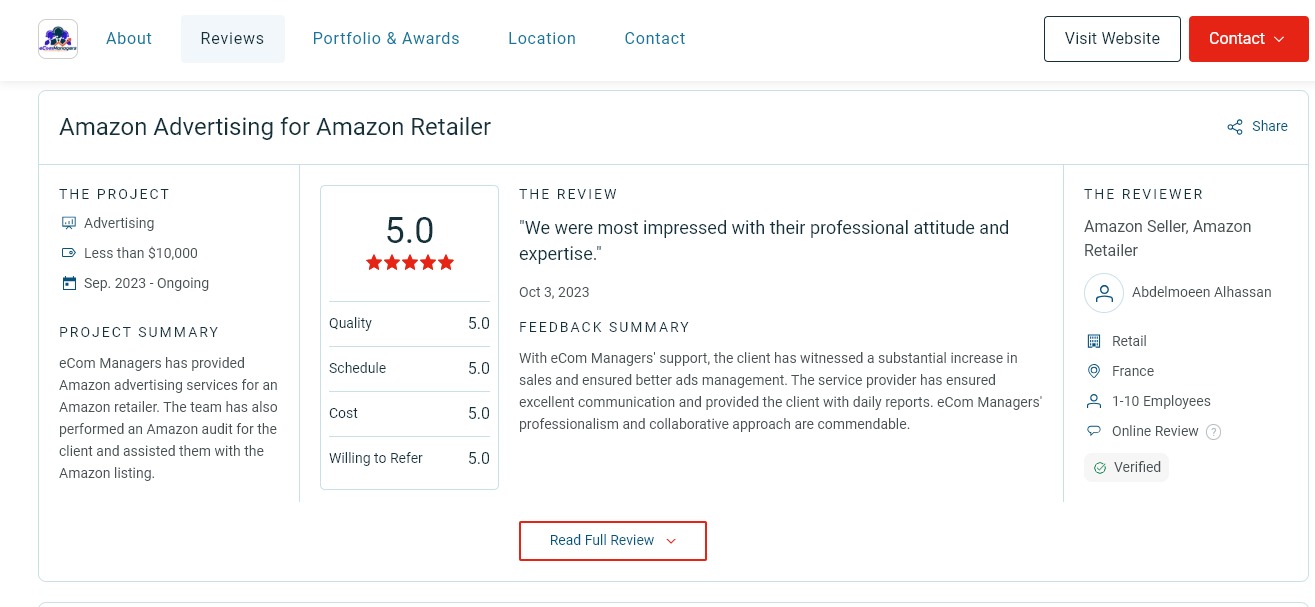Image resolution: width=1315 pixels, height=607 pixels.
Task: Click the location pin icon by France
Action: click(1093, 371)
